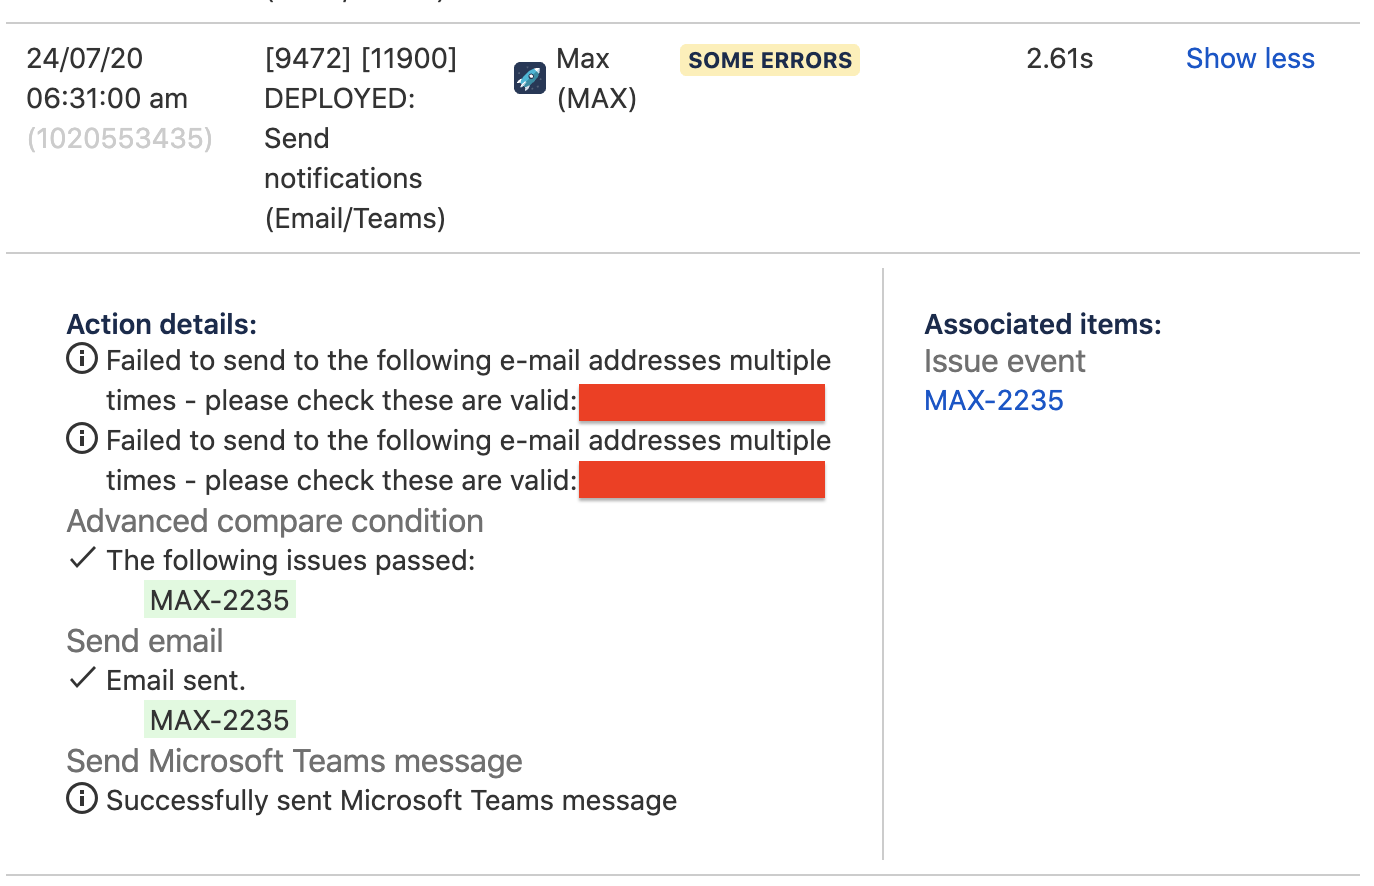Click the first failed email info icon

pos(82,358)
